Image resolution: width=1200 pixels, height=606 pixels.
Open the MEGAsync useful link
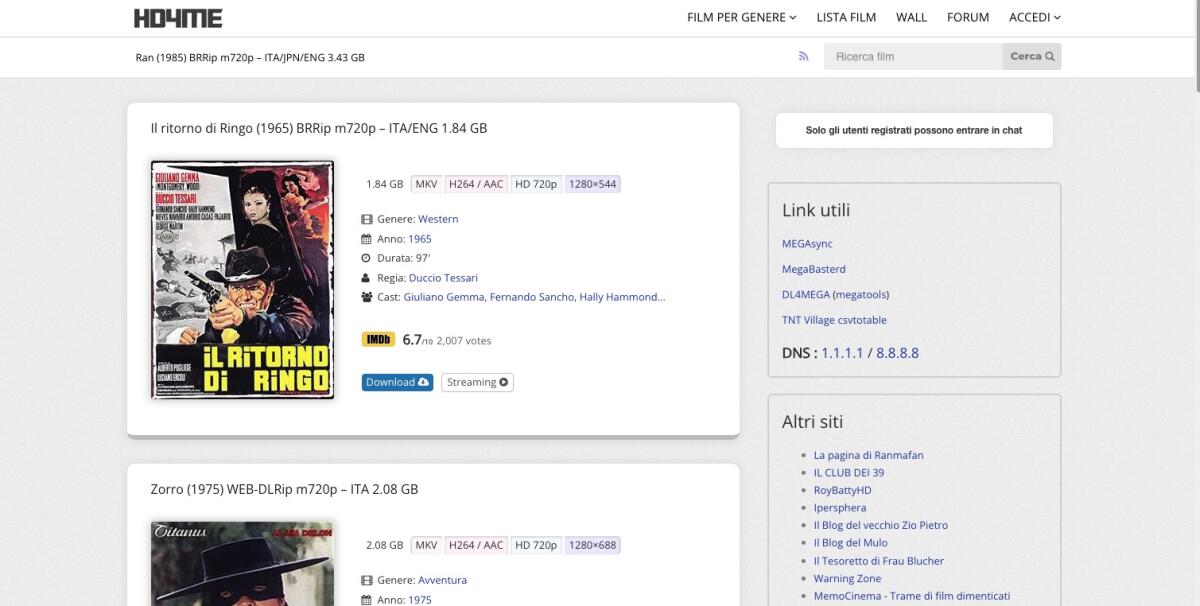[x=807, y=244]
